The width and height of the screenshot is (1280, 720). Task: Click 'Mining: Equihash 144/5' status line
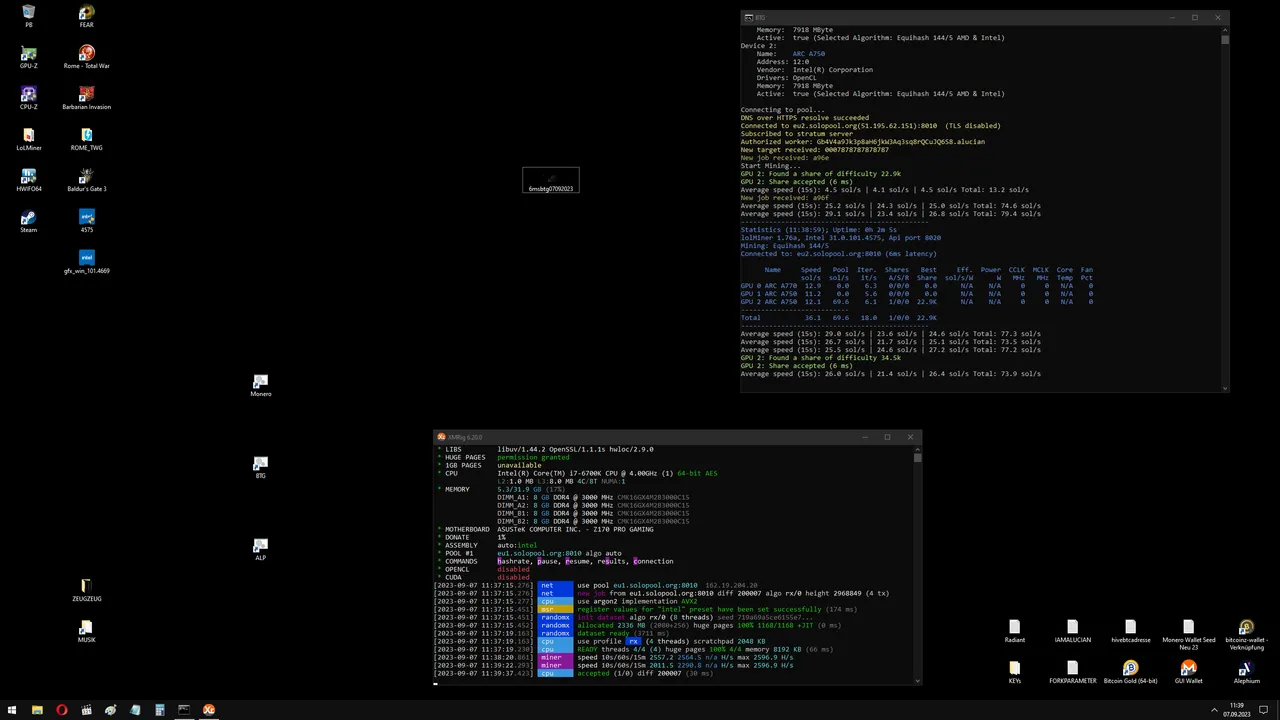(785, 246)
